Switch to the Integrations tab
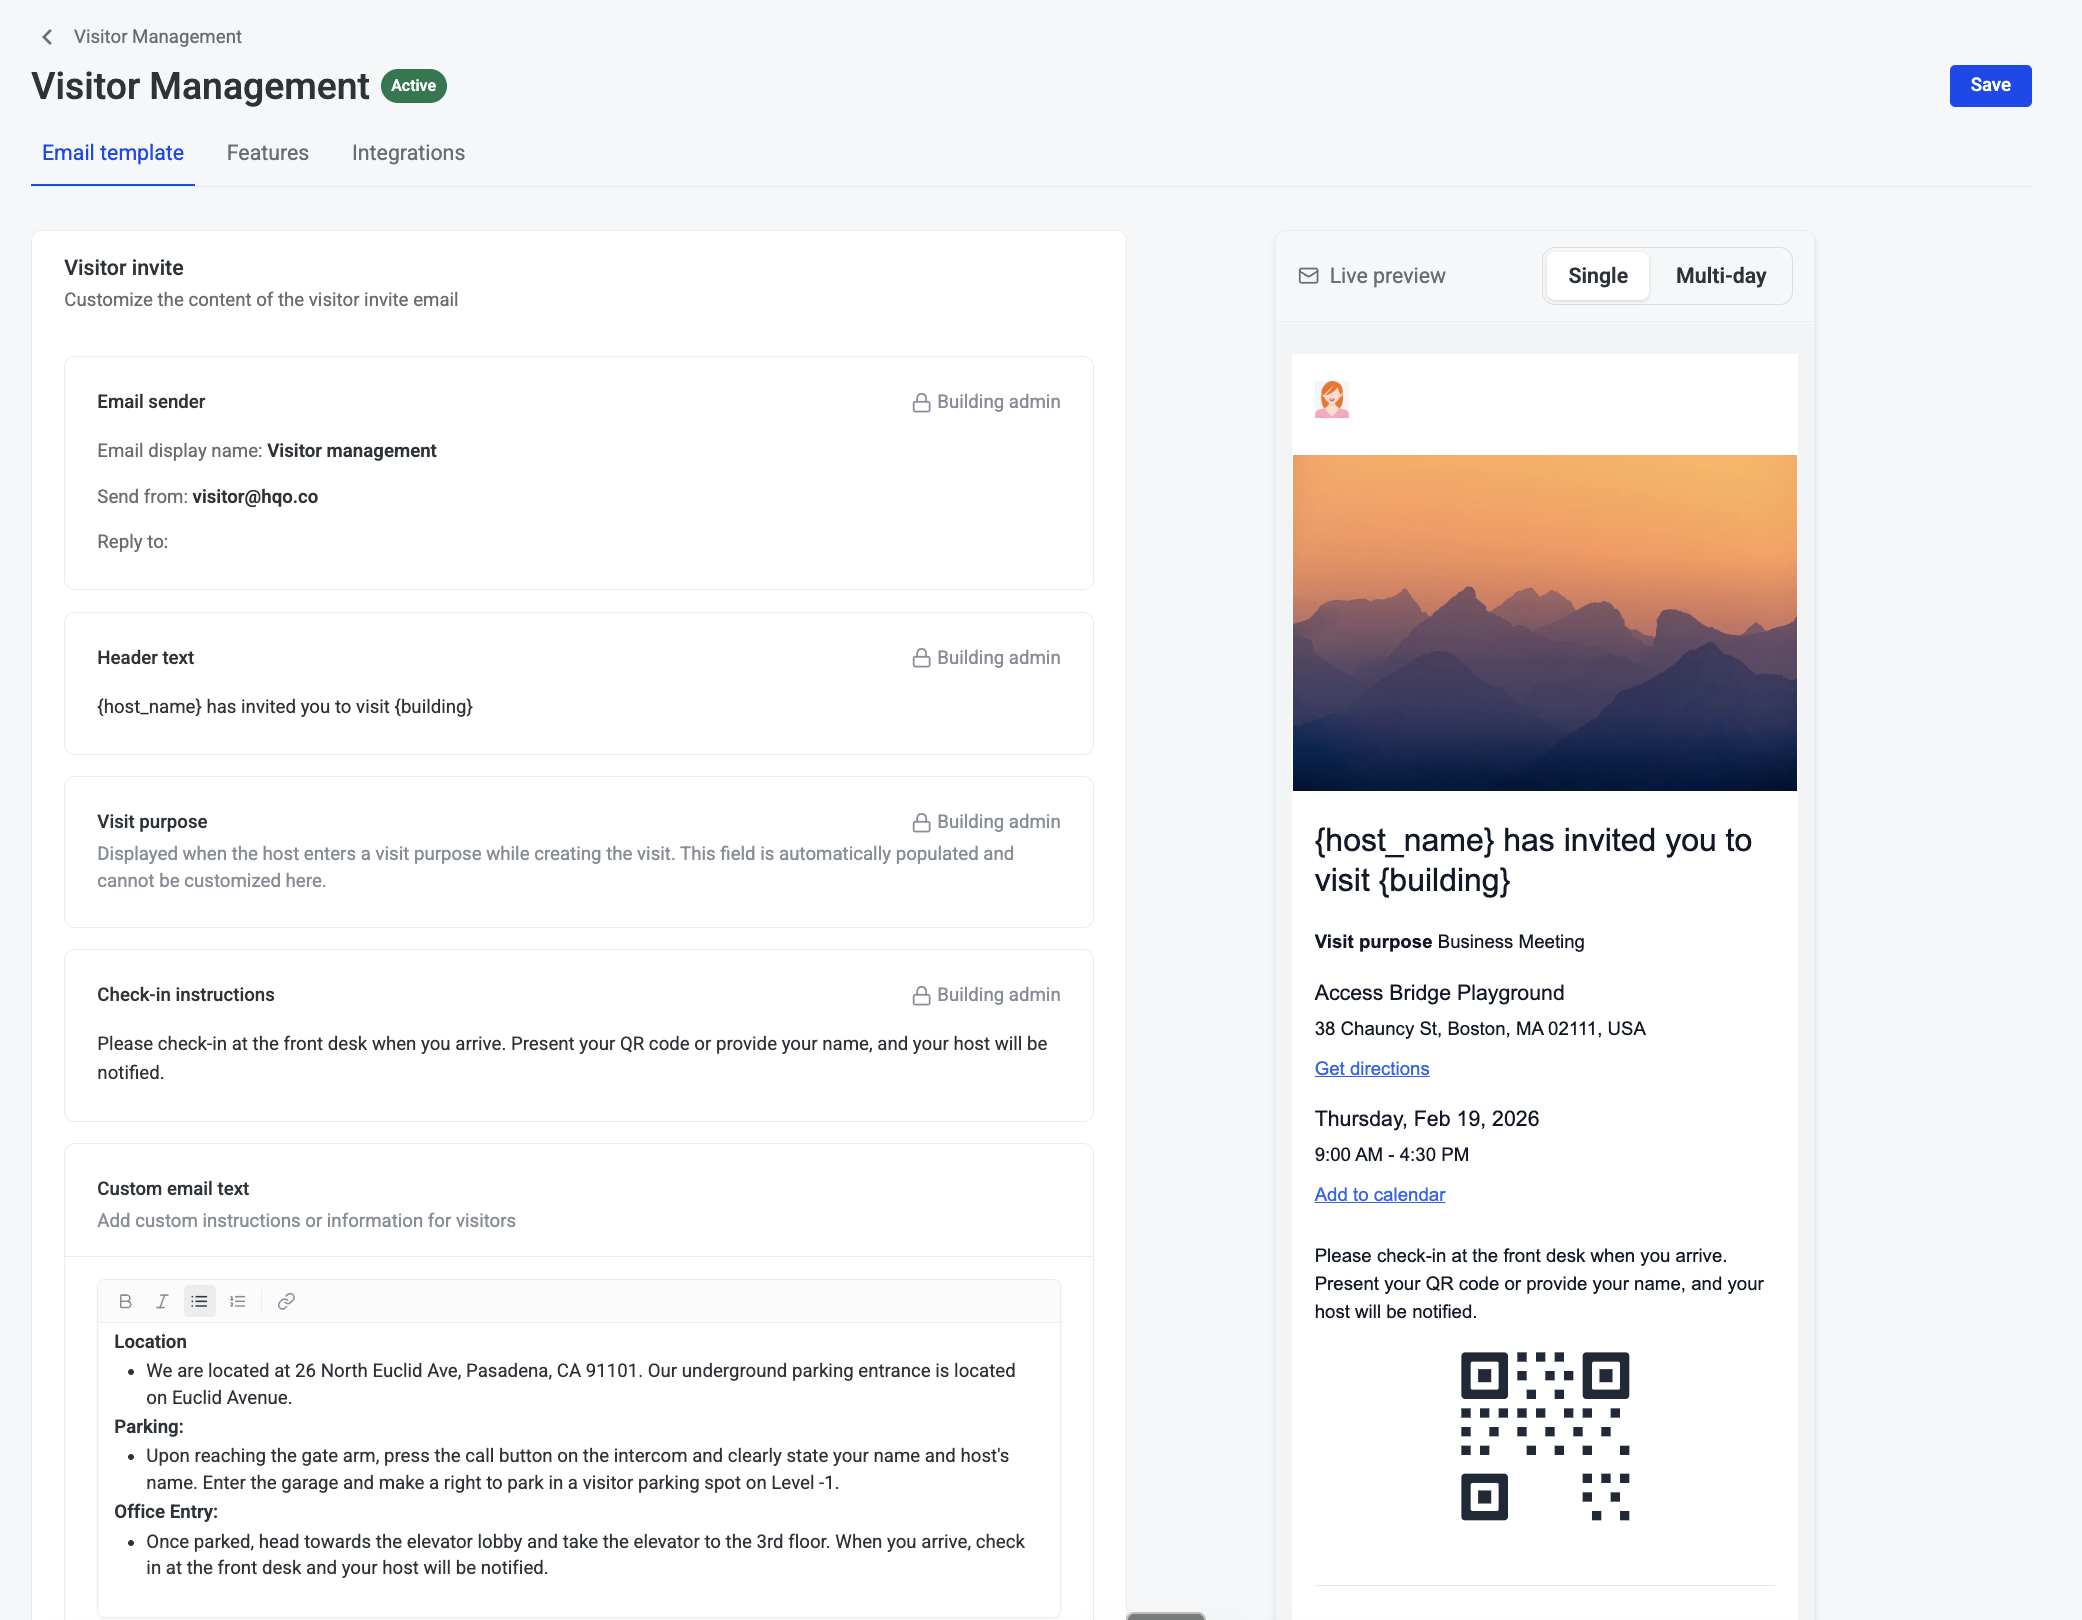 click(x=408, y=153)
